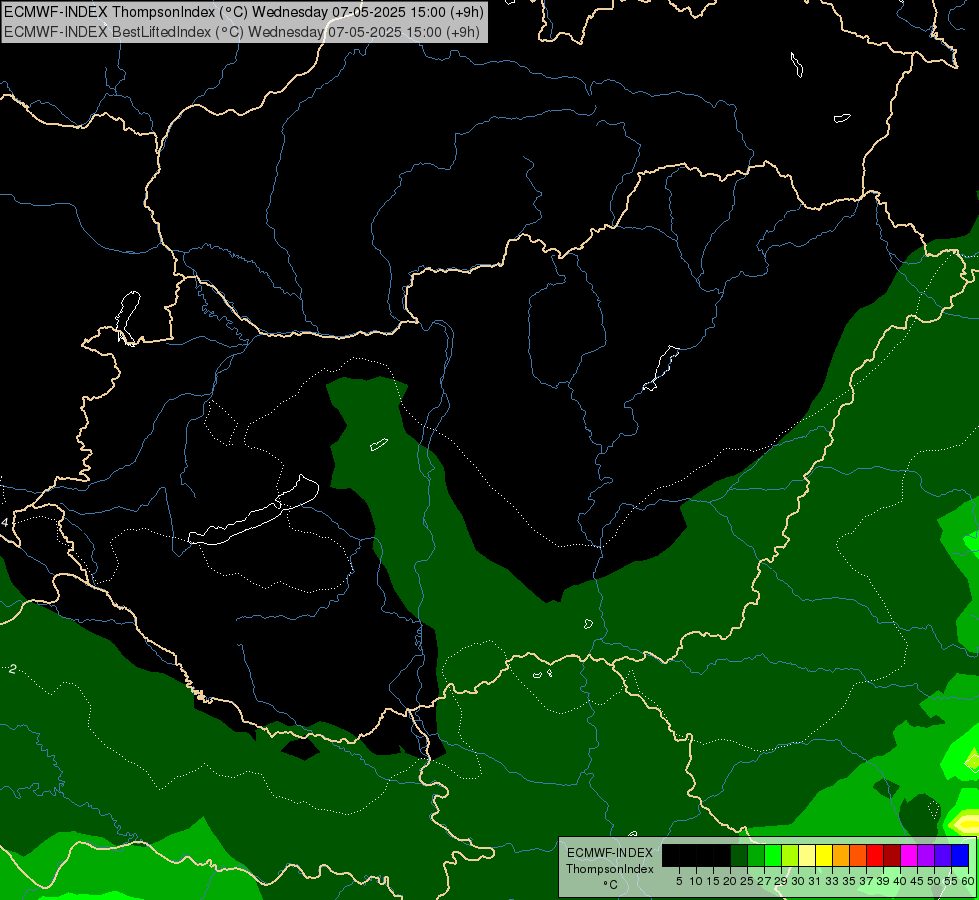Click the 'ThompsonIndex' label in the legend box

(610, 869)
